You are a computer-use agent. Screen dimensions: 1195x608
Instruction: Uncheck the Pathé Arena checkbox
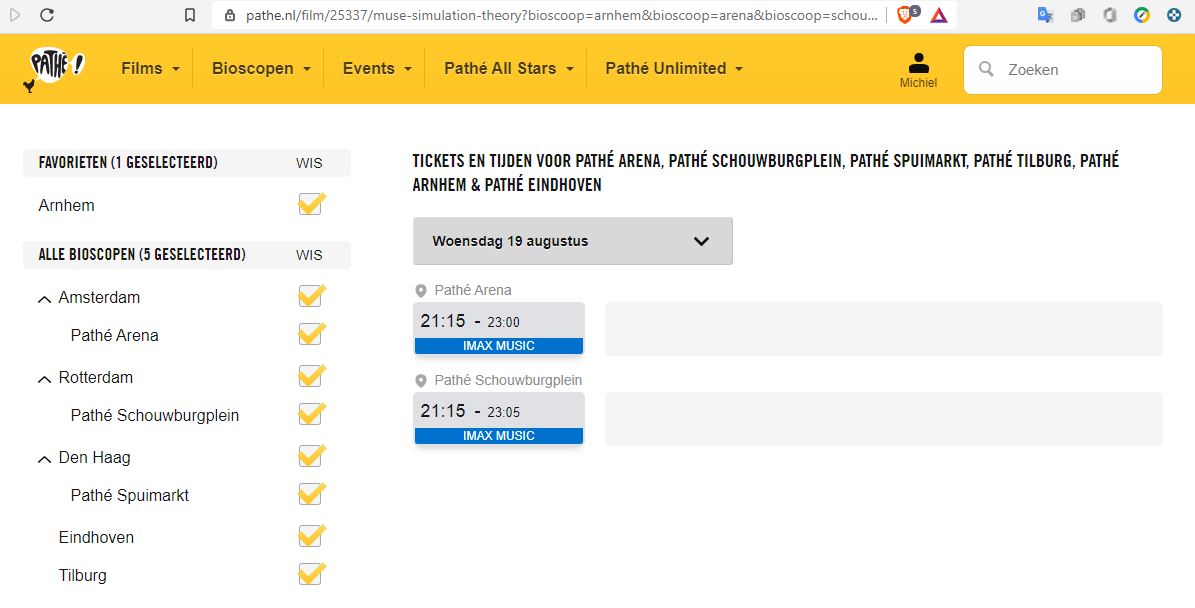point(311,334)
